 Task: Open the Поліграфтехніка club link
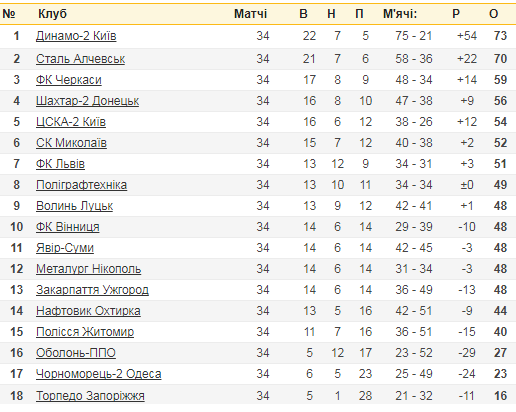(x=81, y=185)
